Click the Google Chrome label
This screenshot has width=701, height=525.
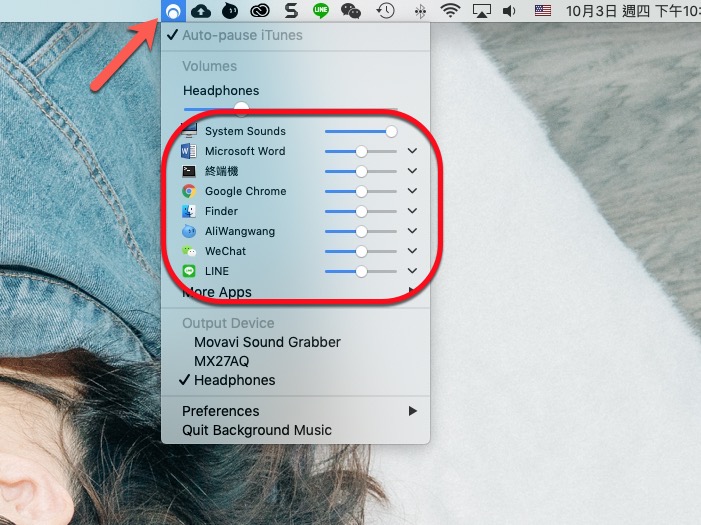click(x=245, y=191)
